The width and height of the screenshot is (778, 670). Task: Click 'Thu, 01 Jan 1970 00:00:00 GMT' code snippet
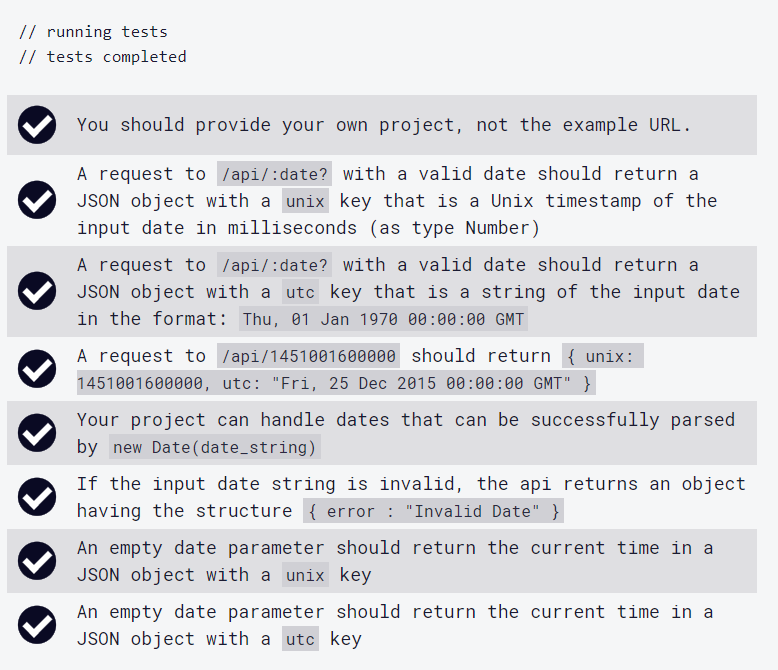384,319
